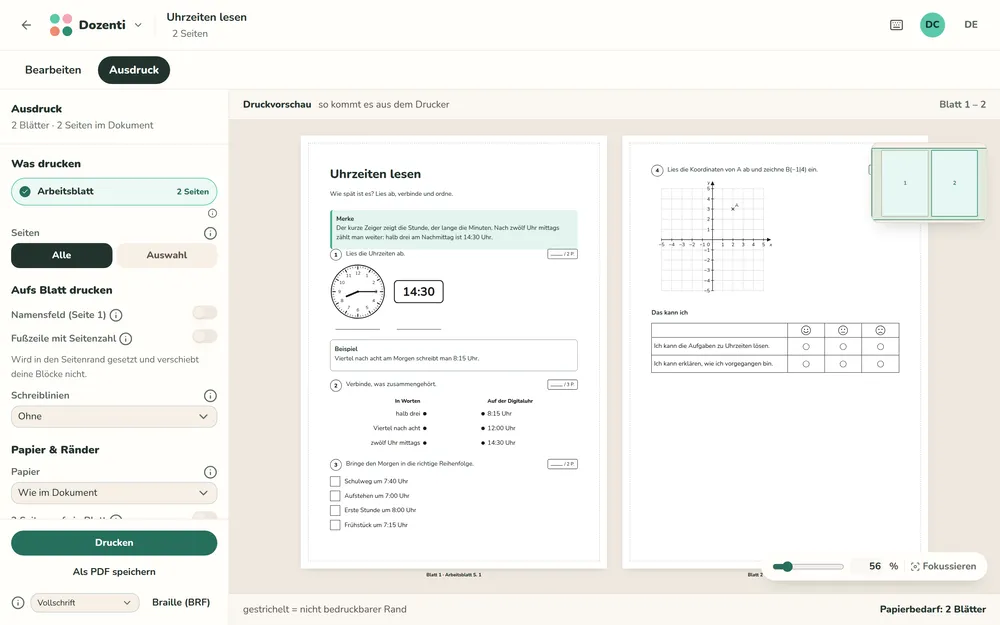
Task: Check the Frühstück um 7:15 Uhr box
Action: point(335,525)
